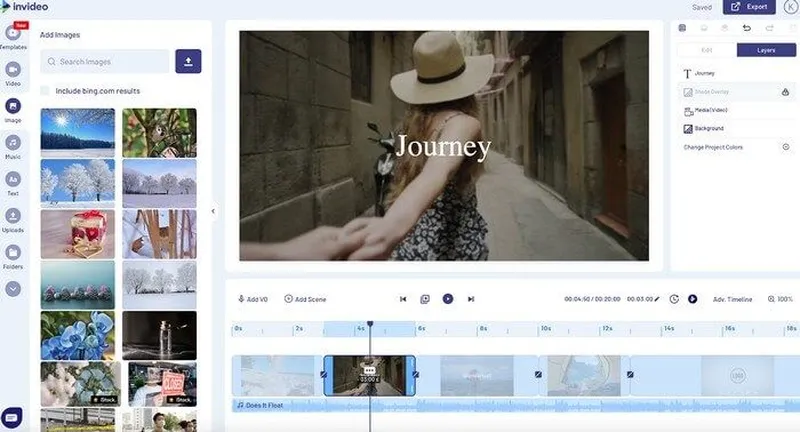Open the Folders sidebar icon
The width and height of the screenshot is (800, 432).
pyautogui.click(x=13, y=253)
